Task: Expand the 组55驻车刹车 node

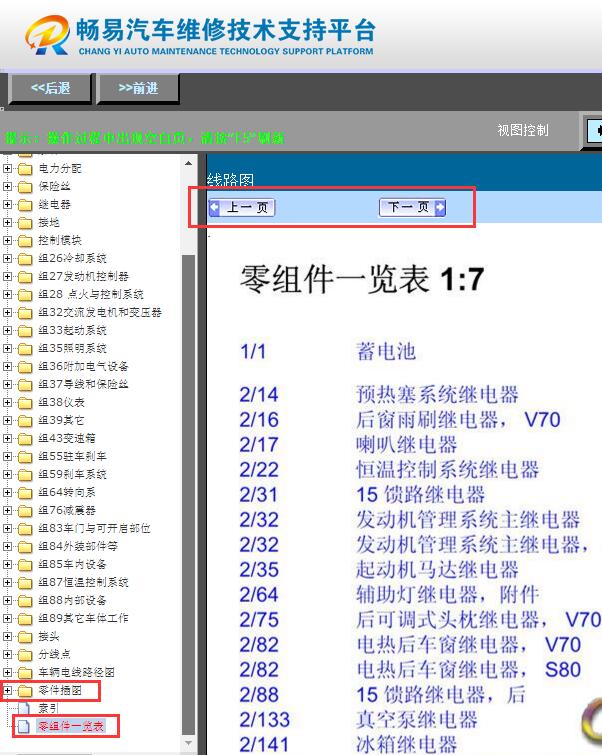Action: tap(7, 456)
